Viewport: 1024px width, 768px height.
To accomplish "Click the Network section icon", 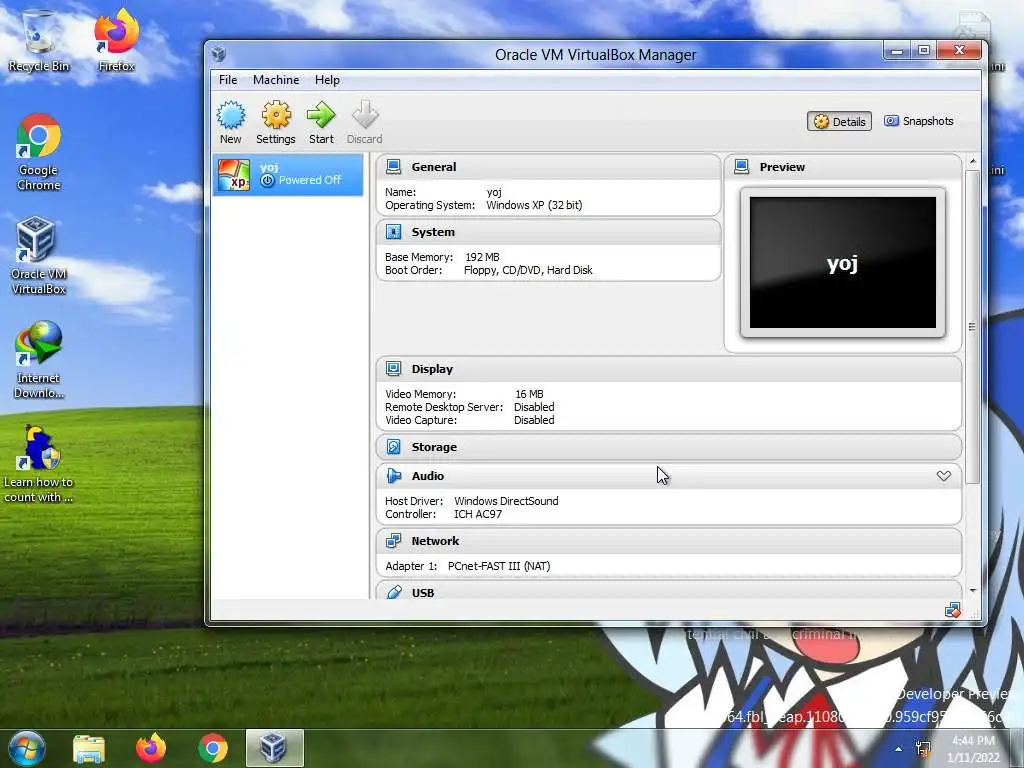I will 393,541.
